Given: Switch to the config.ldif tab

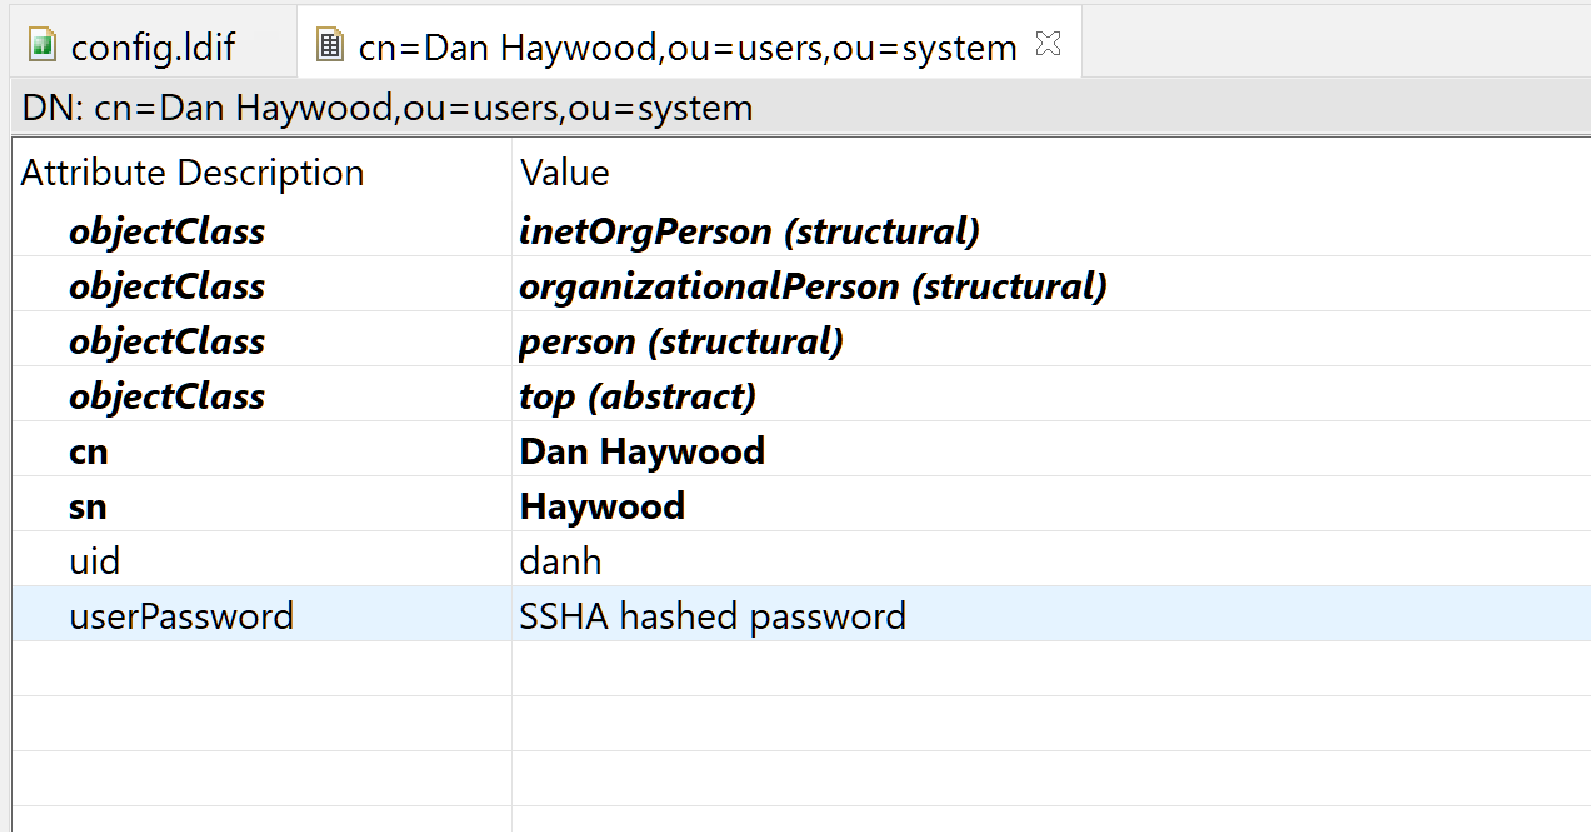Looking at the screenshot, I should click(152, 47).
